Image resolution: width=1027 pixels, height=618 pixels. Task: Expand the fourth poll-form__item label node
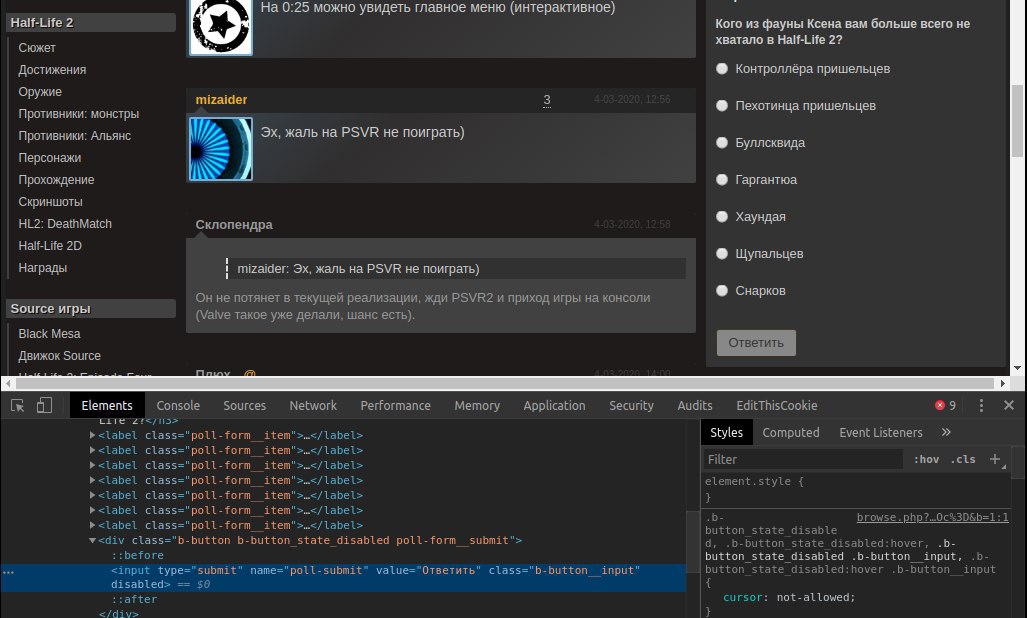pos(92,481)
